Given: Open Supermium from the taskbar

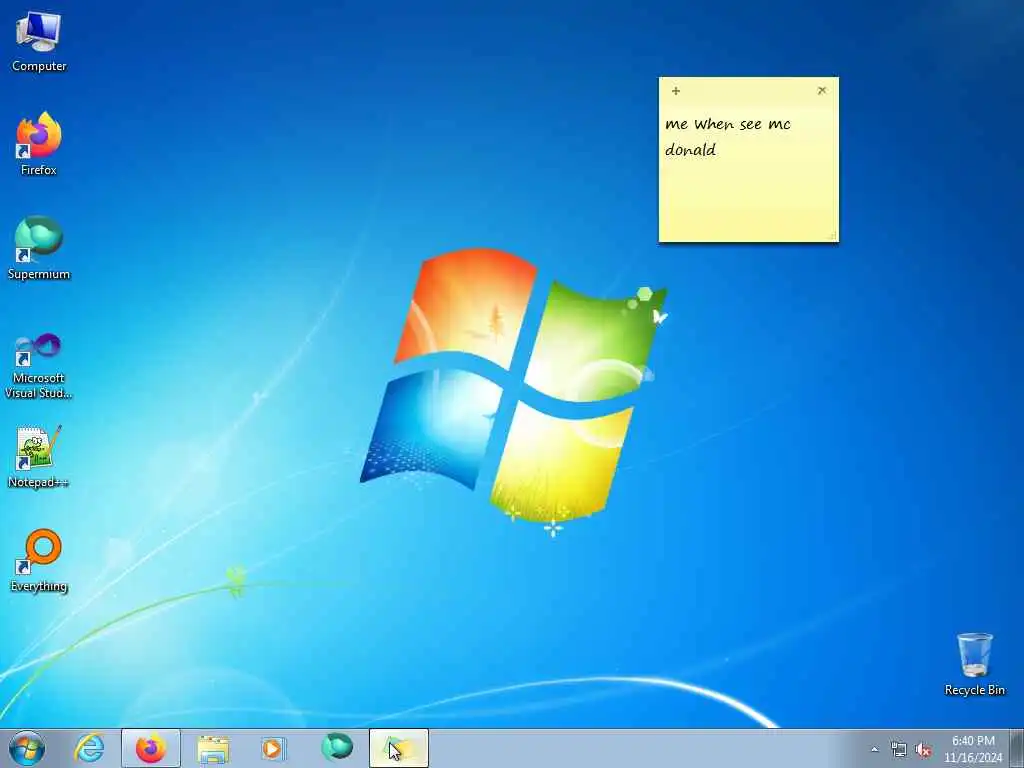Looking at the screenshot, I should coord(336,748).
